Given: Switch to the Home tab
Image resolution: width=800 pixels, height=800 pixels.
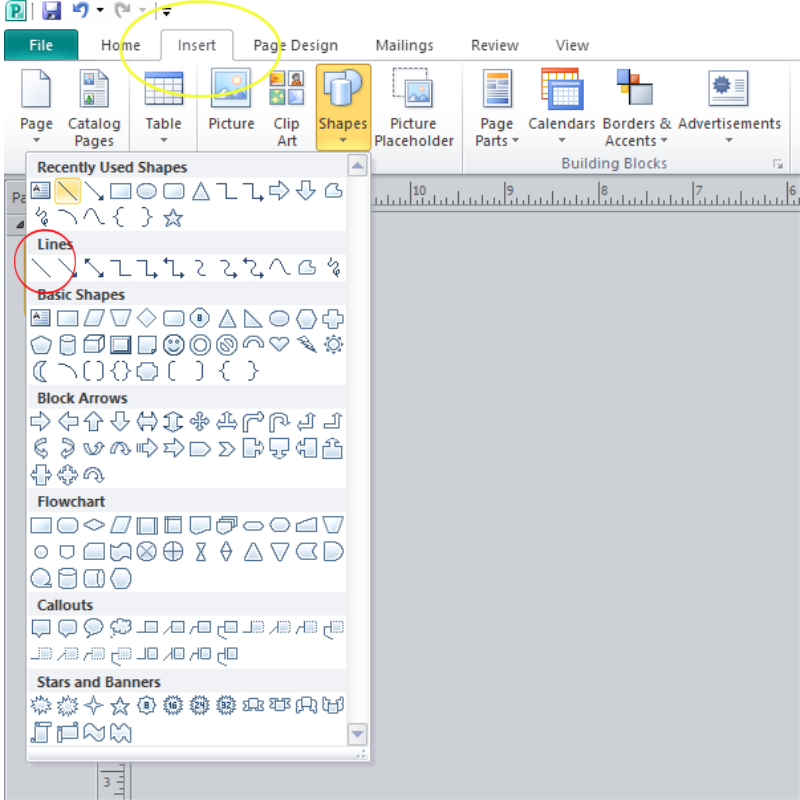Looking at the screenshot, I should click(x=120, y=45).
